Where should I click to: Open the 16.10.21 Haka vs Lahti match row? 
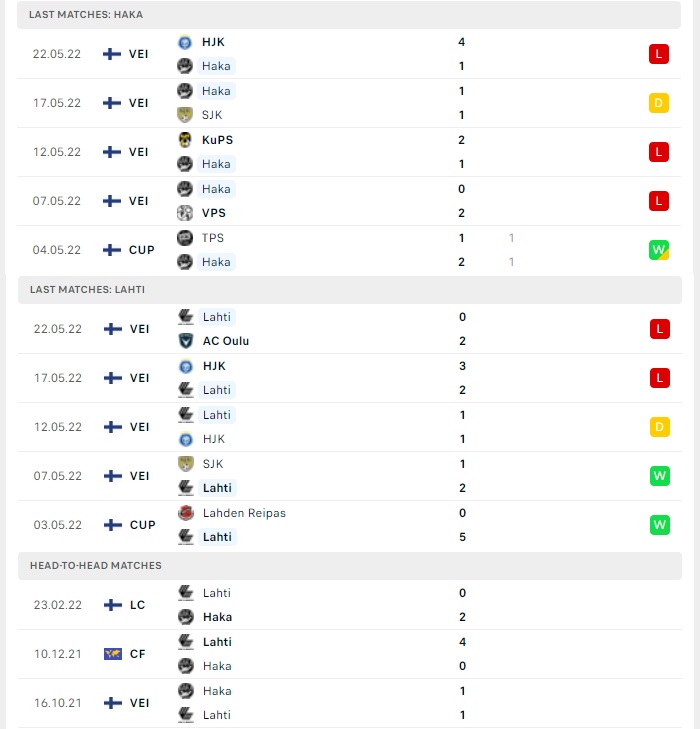pyautogui.click(x=350, y=703)
